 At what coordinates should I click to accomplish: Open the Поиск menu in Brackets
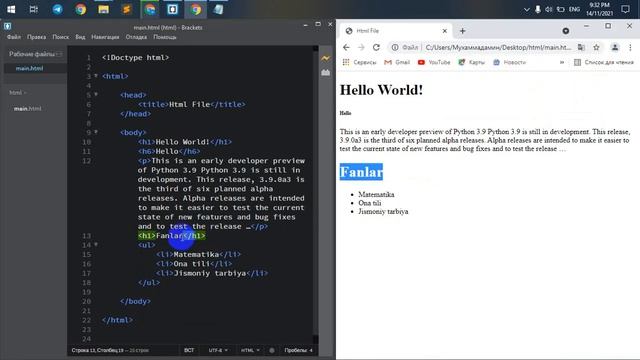pyautogui.click(x=61, y=37)
